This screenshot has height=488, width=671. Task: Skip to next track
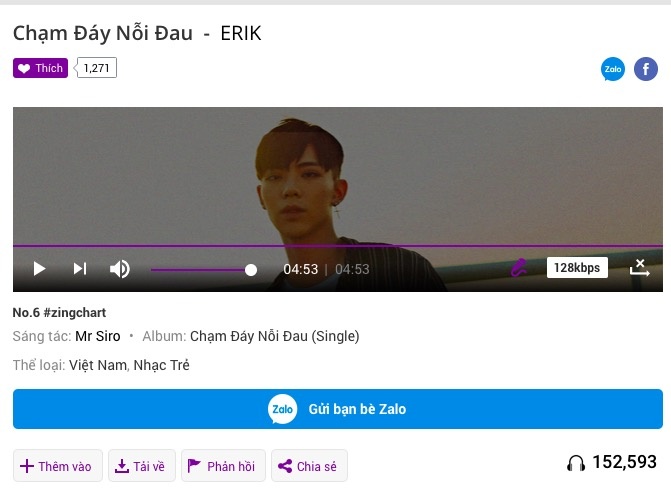pos(80,268)
